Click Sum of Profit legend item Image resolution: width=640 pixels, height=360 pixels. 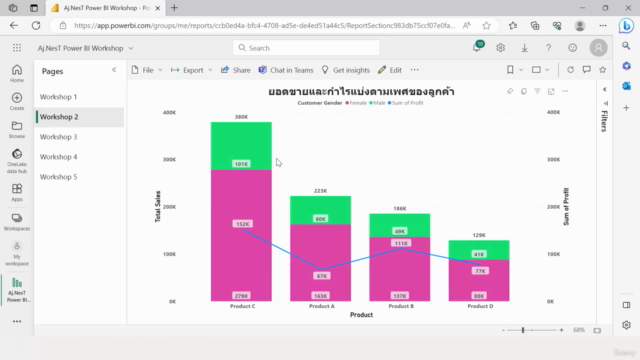[405, 103]
